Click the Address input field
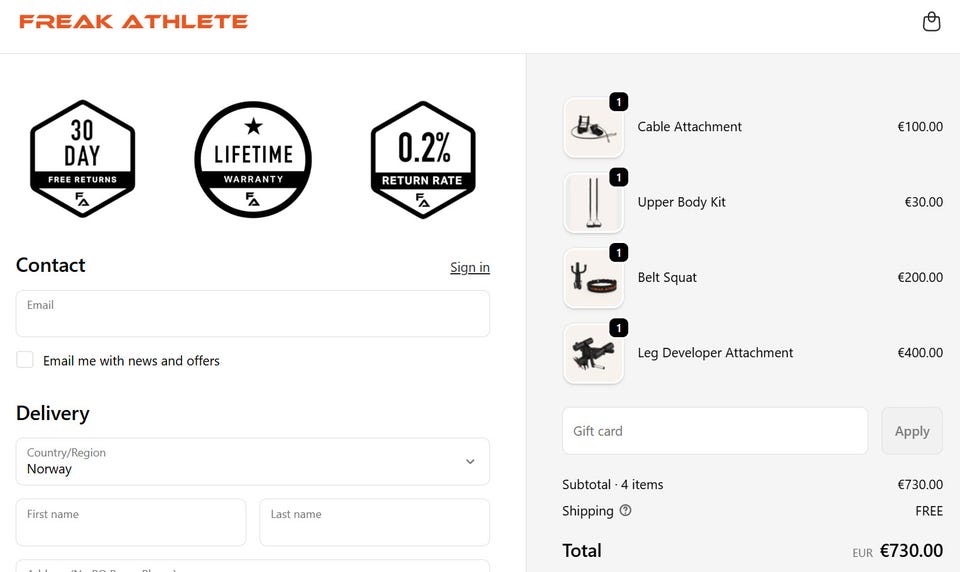 point(252,566)
